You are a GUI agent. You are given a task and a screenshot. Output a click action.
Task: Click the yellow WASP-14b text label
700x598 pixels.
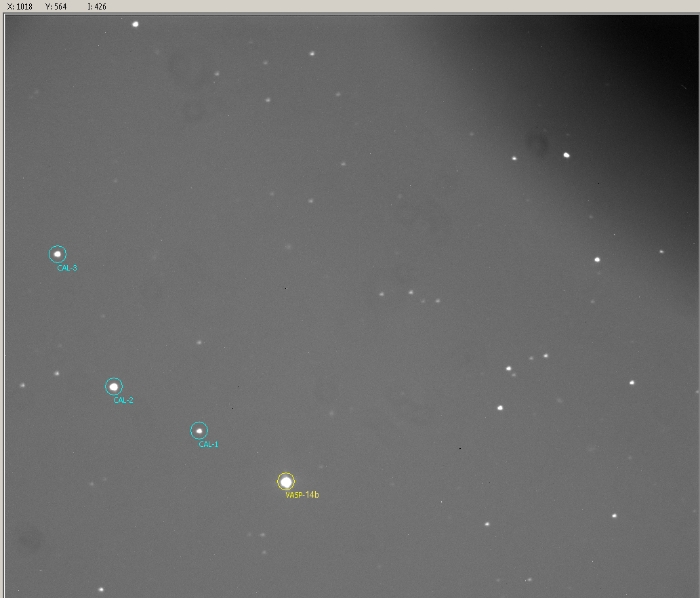coord(302,495)
